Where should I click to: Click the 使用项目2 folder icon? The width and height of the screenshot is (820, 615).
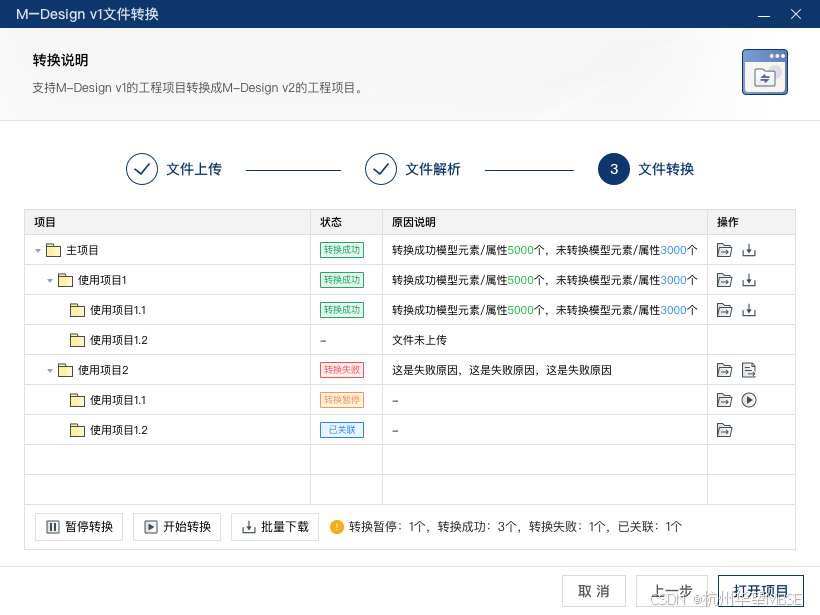(65, 370)
